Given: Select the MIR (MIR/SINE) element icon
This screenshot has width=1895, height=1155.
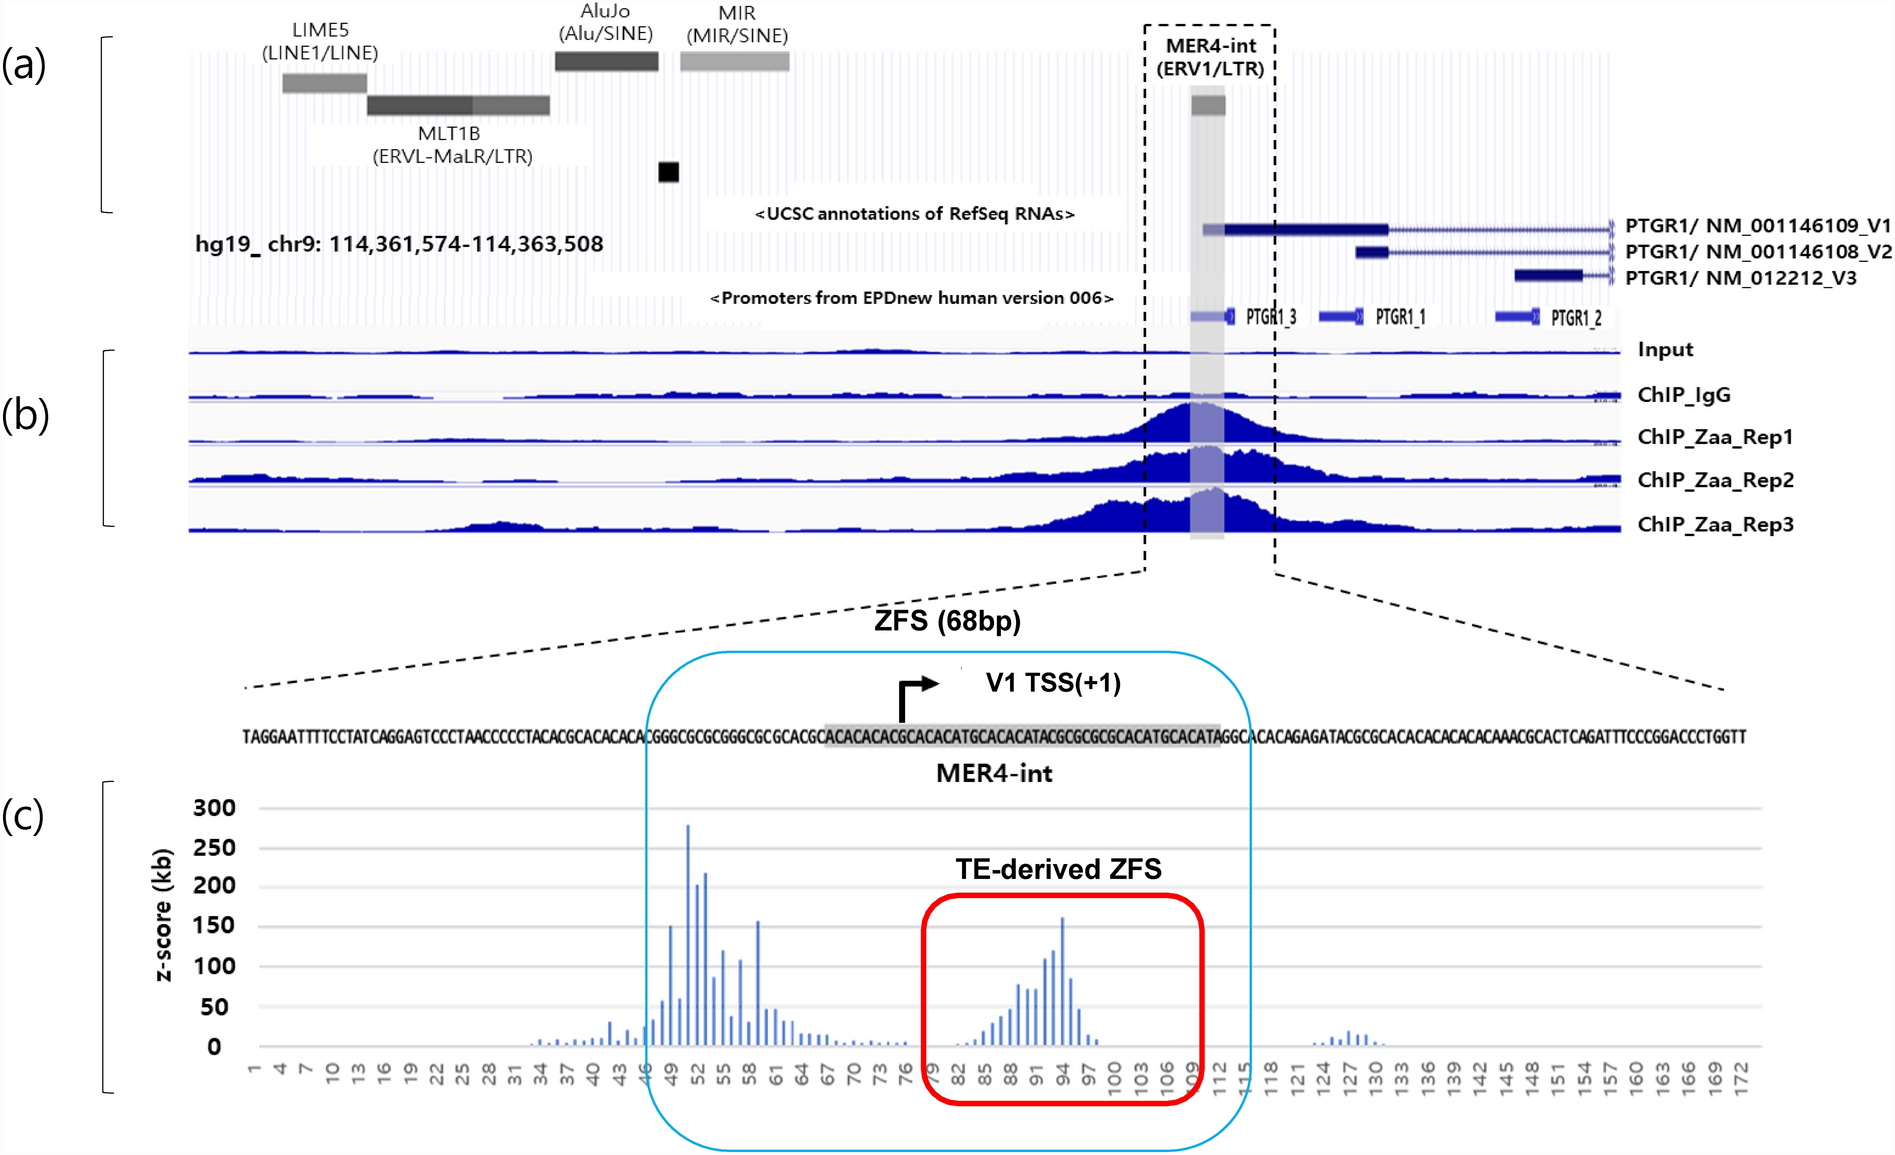Looking at the screenshot, I should click(x=735, y=62).
